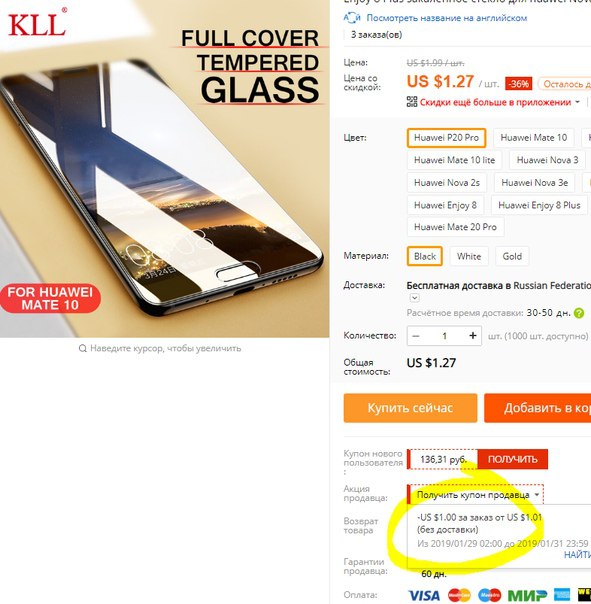Select the Huawei Nova 3e model option
Image resolution: width=591 pixels, height=604 pixels.
point(534,183)
